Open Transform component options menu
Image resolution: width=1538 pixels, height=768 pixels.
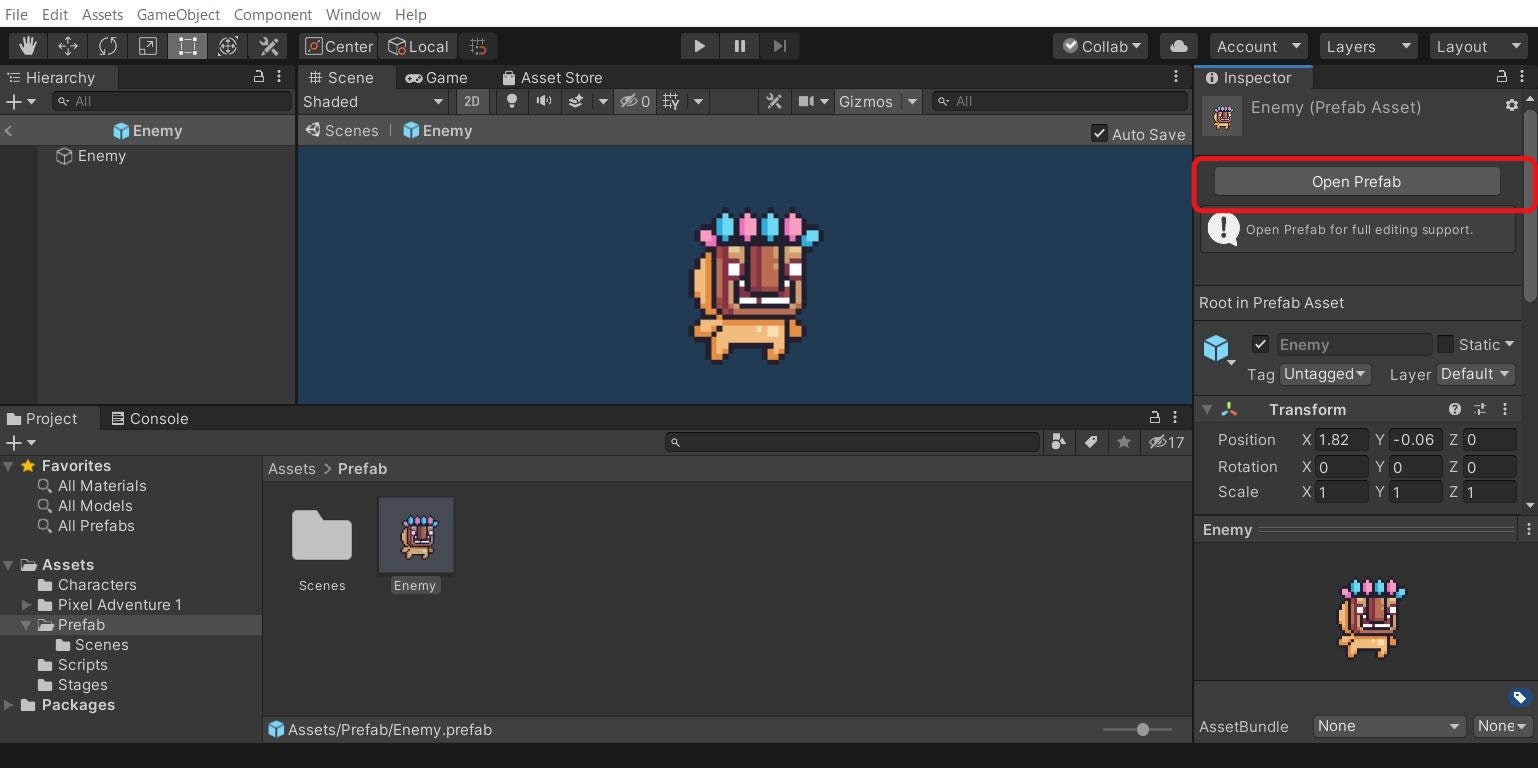(x=1505, y=409)
